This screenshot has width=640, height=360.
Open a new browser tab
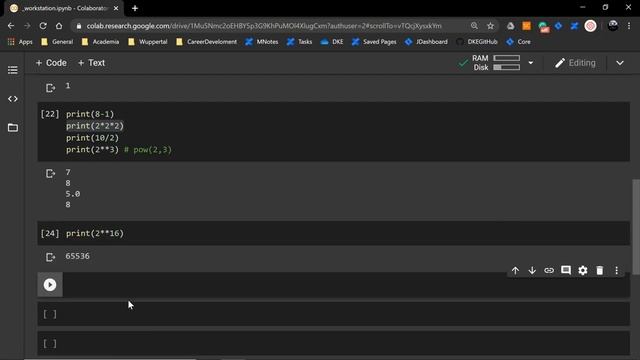135,8
